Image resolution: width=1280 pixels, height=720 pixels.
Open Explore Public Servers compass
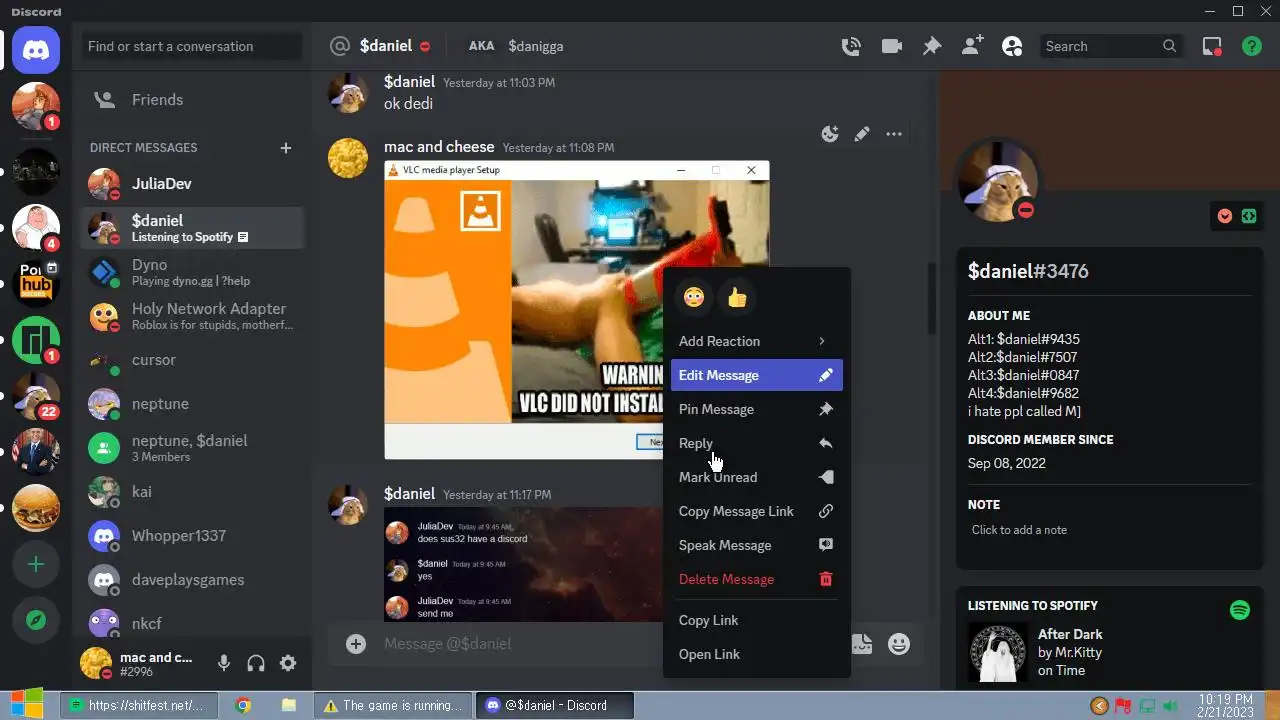coord(36,621)
